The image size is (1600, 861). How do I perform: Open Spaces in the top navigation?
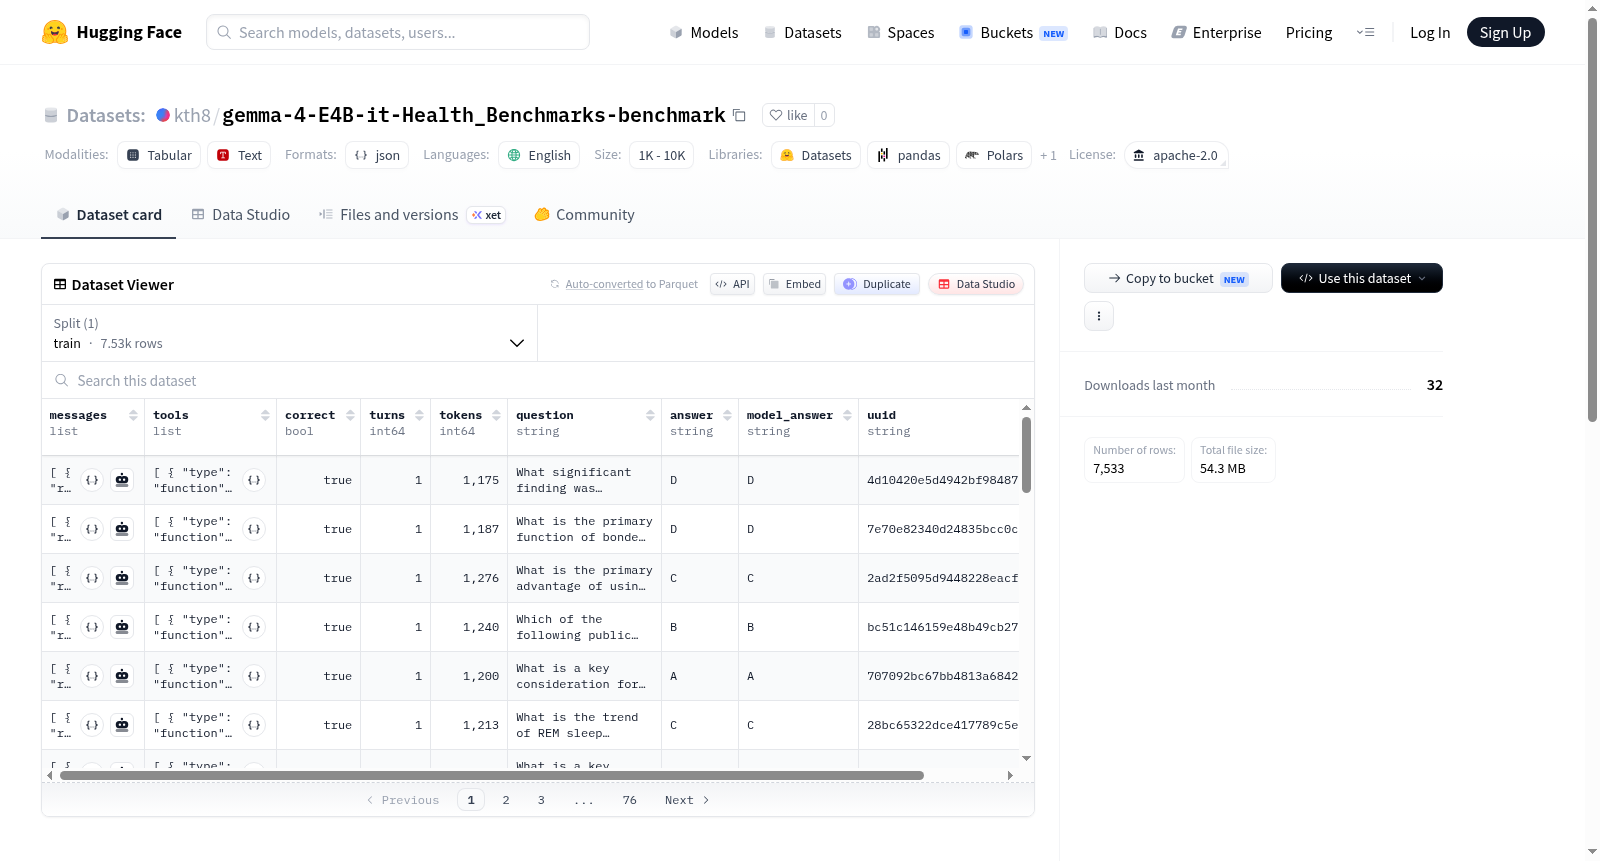coord(901,32)
